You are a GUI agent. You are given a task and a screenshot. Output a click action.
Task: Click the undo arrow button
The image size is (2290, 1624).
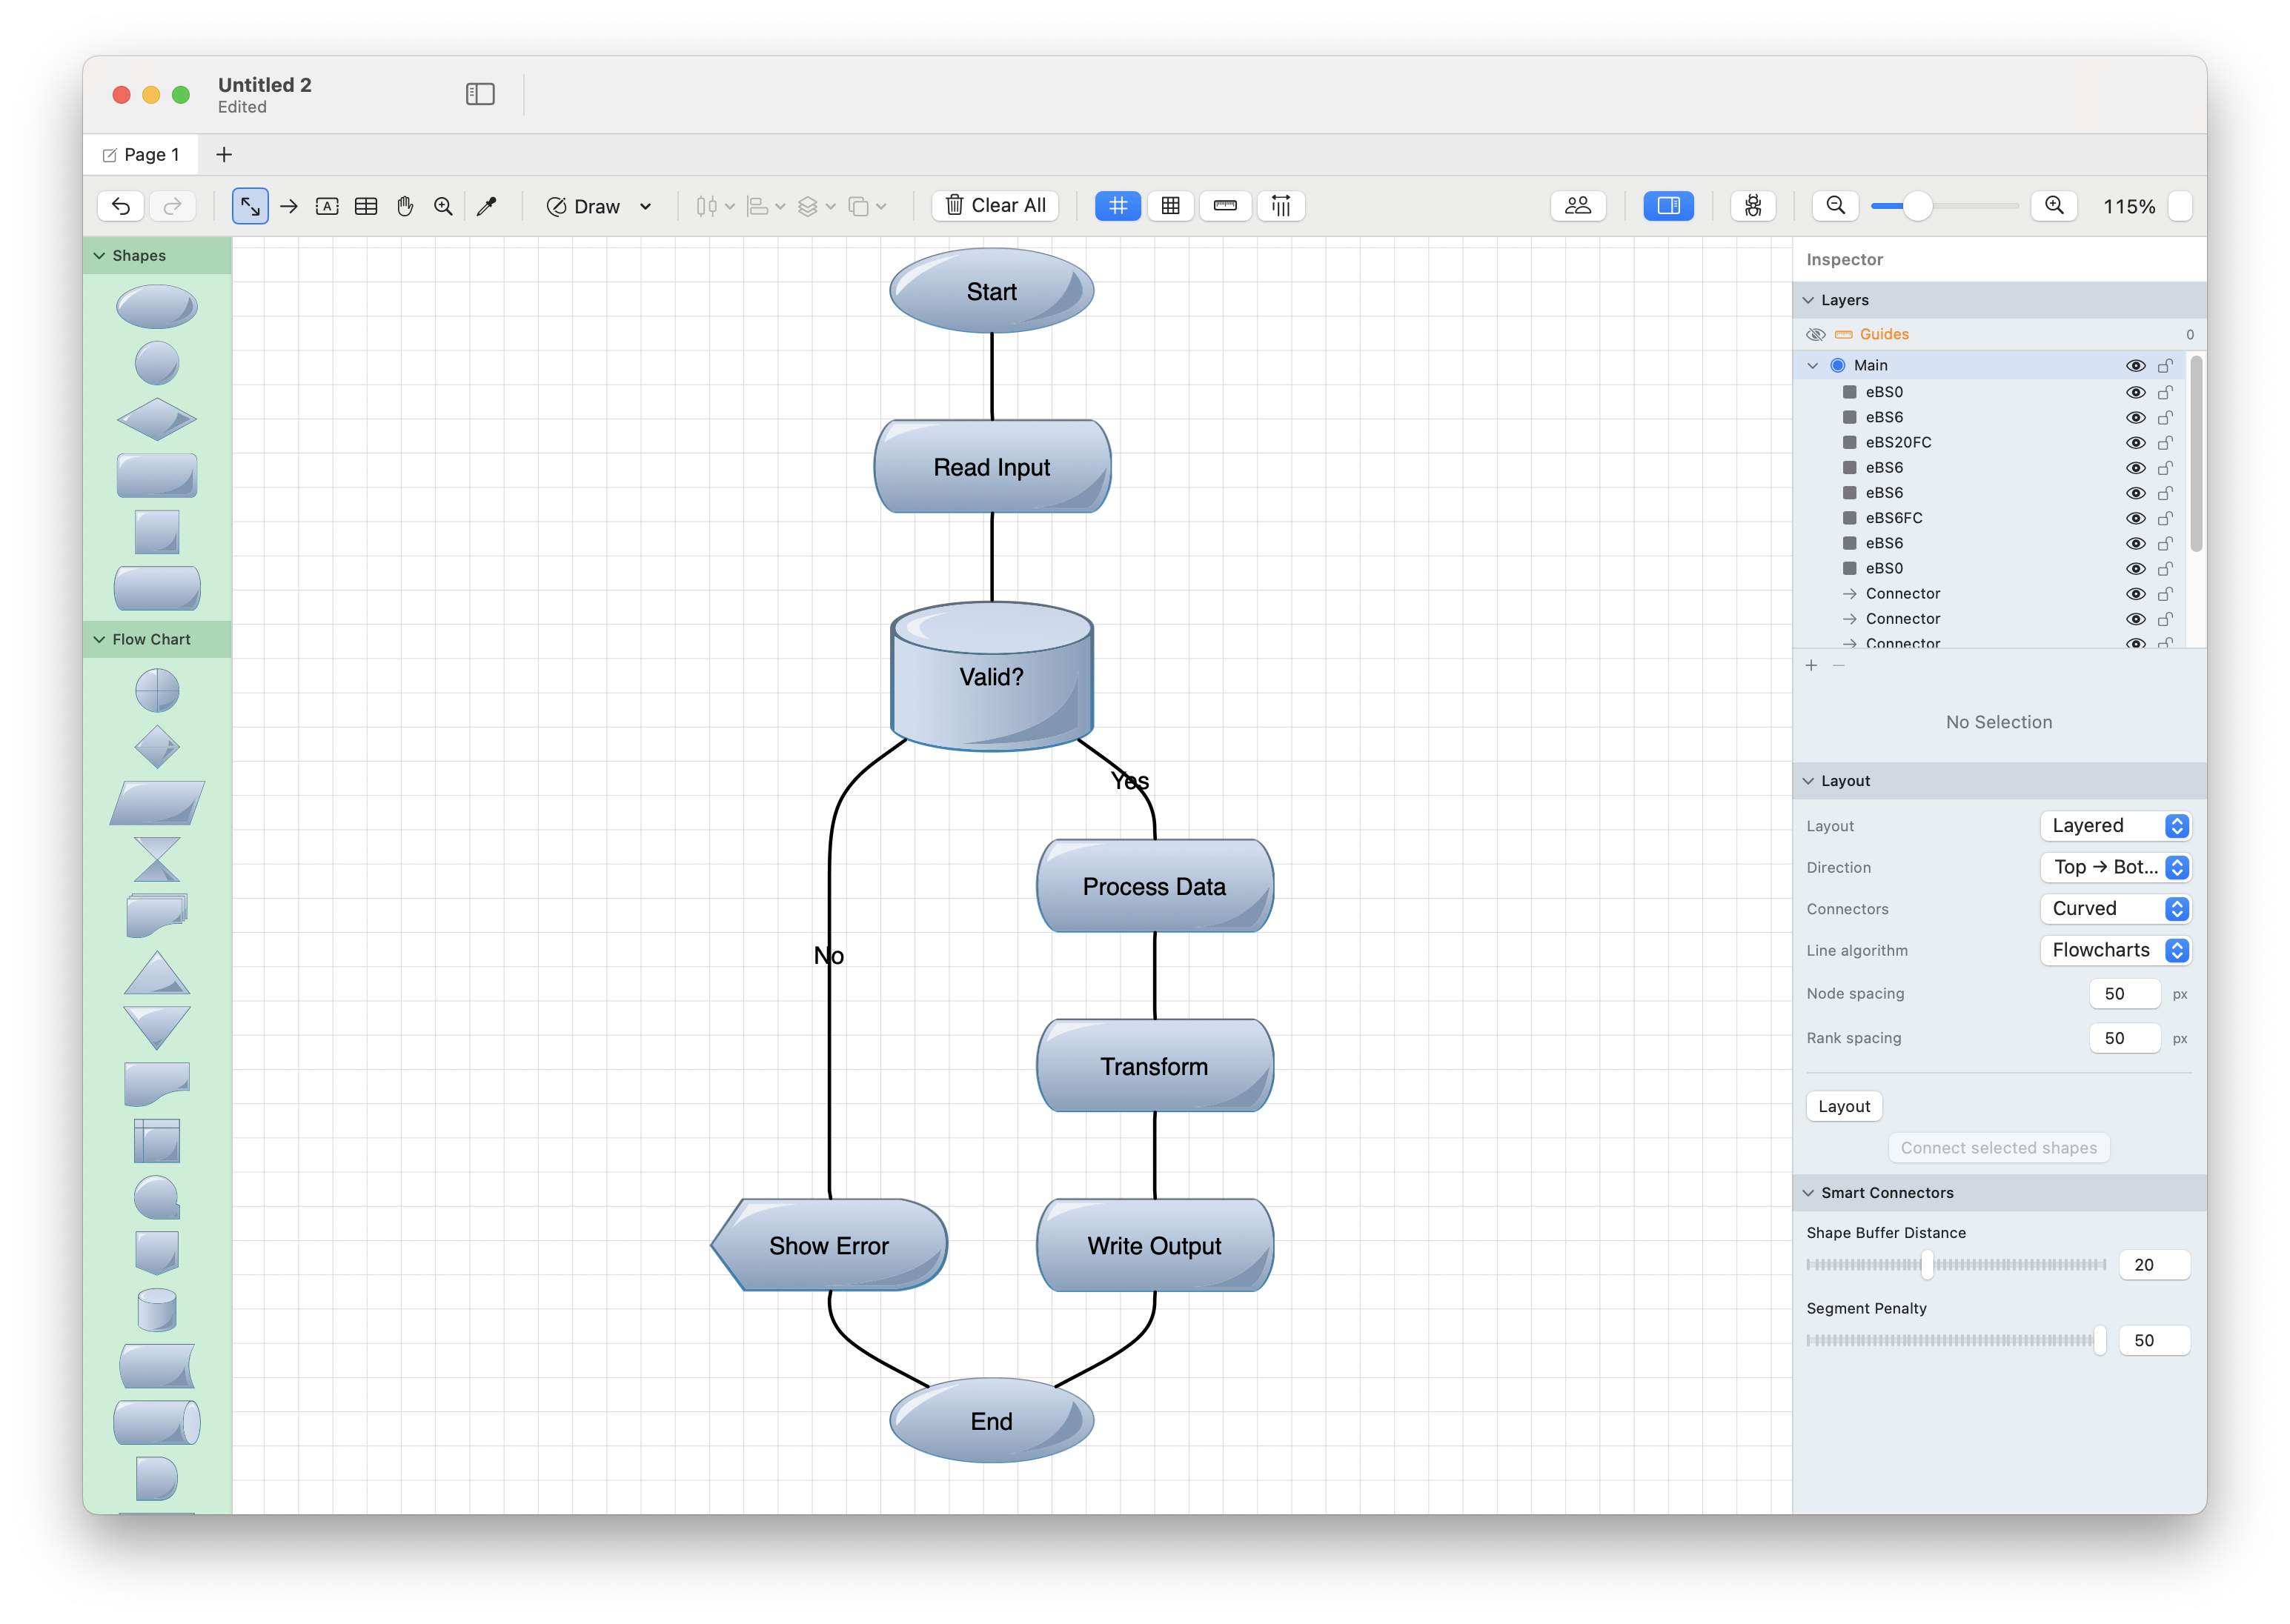(121, 206)
